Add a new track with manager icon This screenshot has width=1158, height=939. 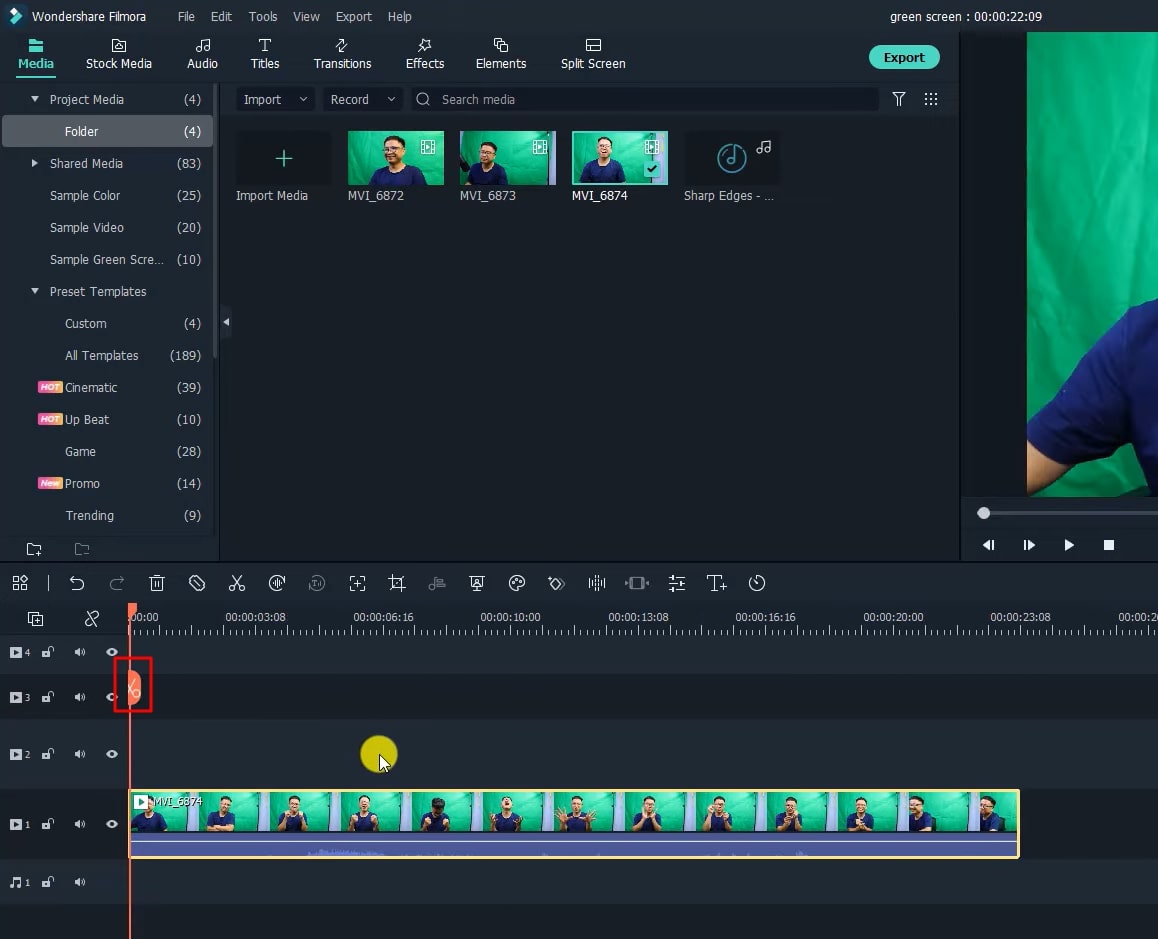(35, 618)
